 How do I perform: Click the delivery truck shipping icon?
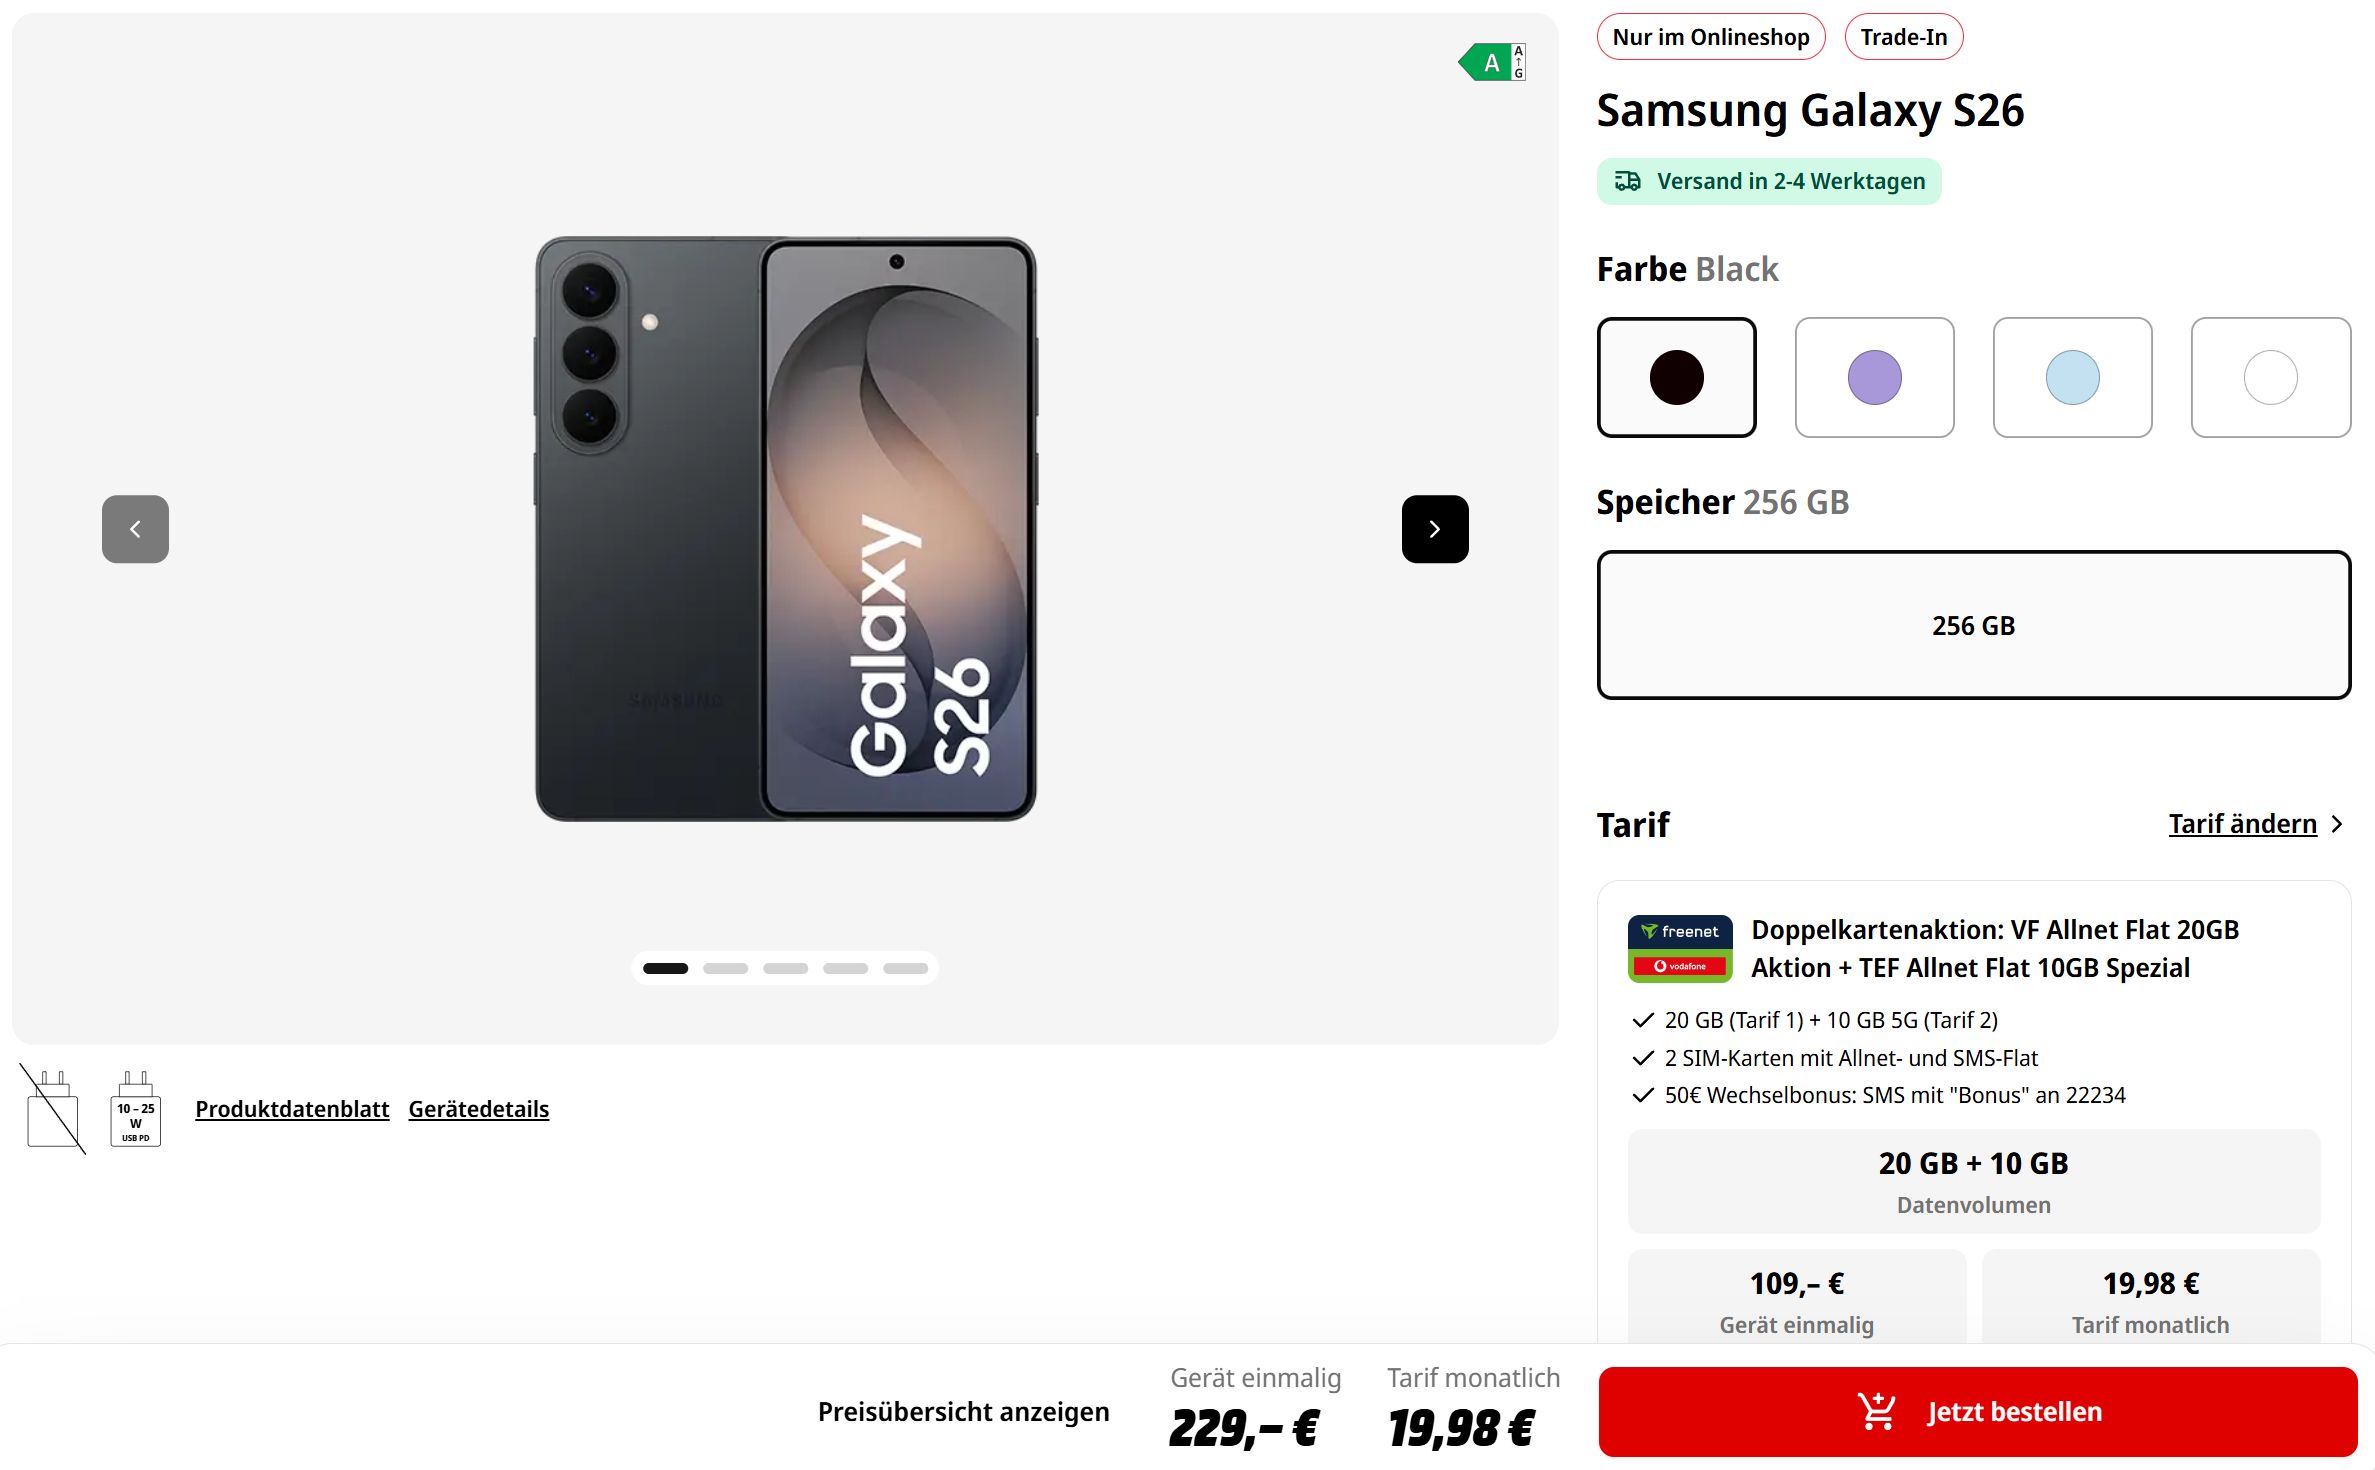pyautogui.click(x=1627, y=181)
